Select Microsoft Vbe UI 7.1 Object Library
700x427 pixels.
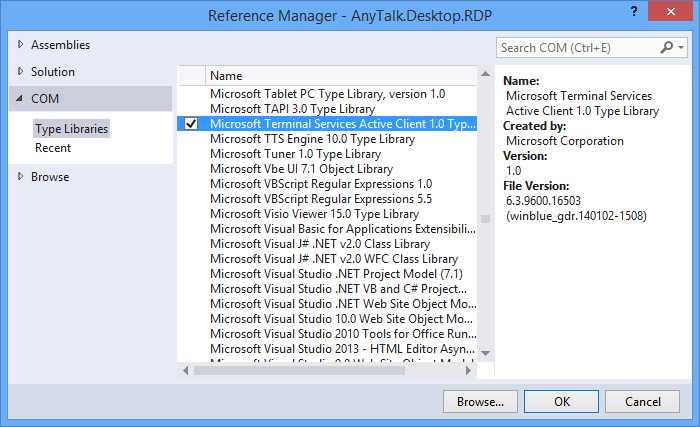pos(327,168)
